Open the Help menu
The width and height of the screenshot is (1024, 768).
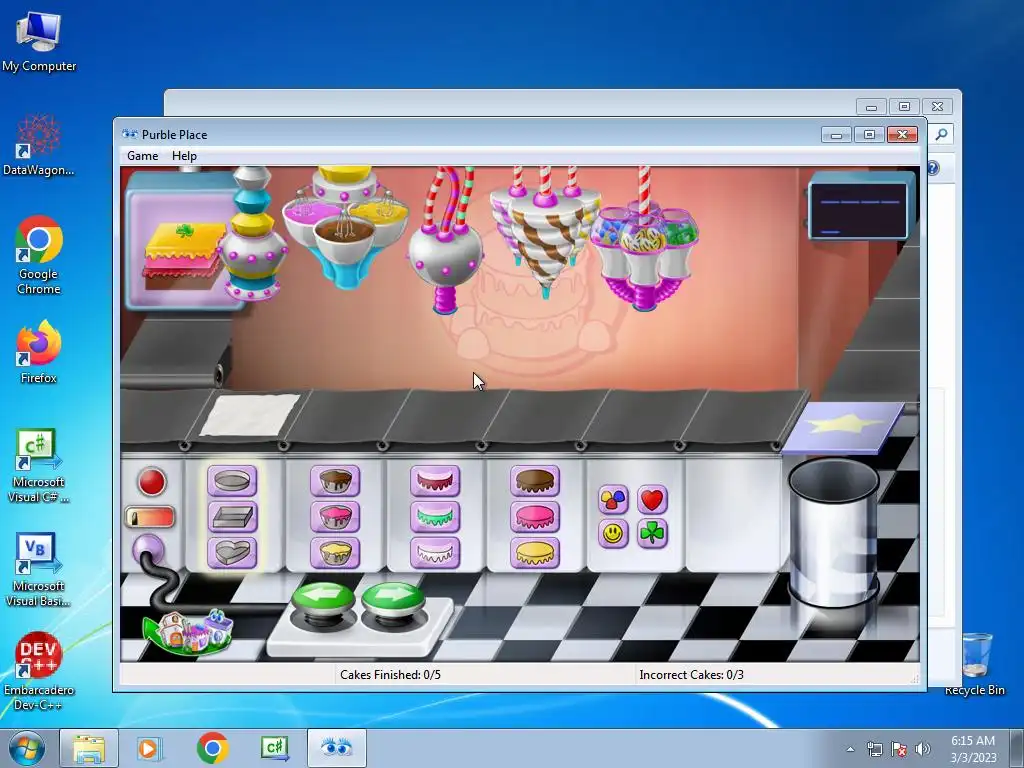tap(184, 155)
